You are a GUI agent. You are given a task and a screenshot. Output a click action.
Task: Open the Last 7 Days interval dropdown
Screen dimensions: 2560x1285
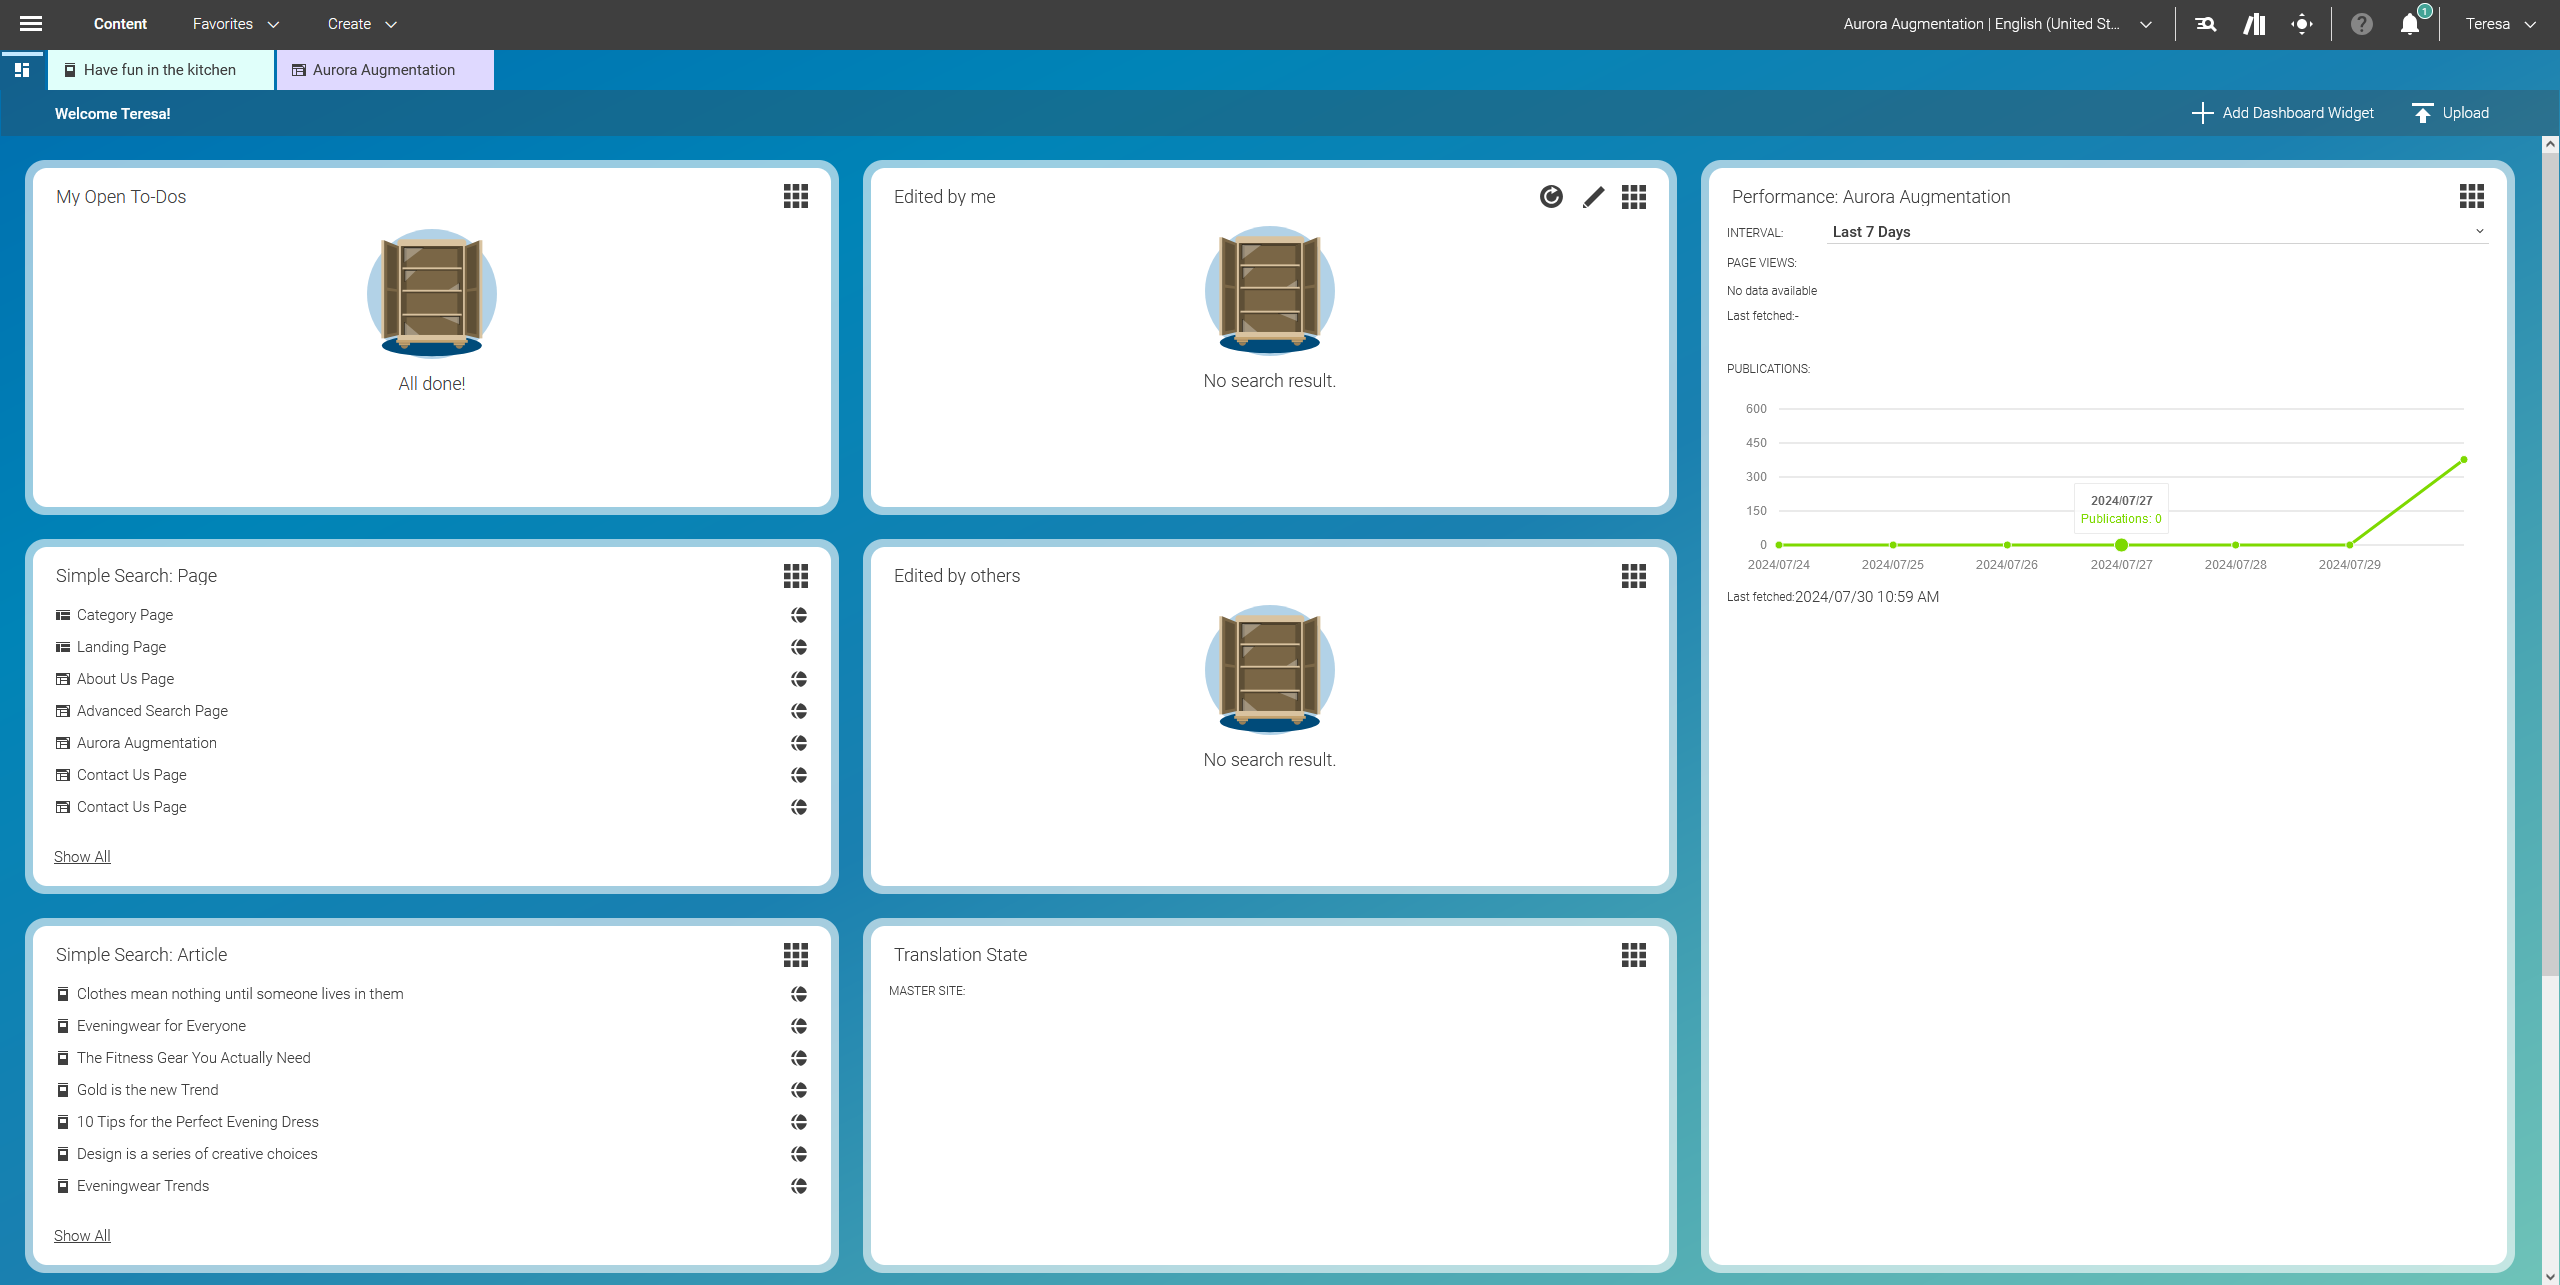click(2156, 231)
